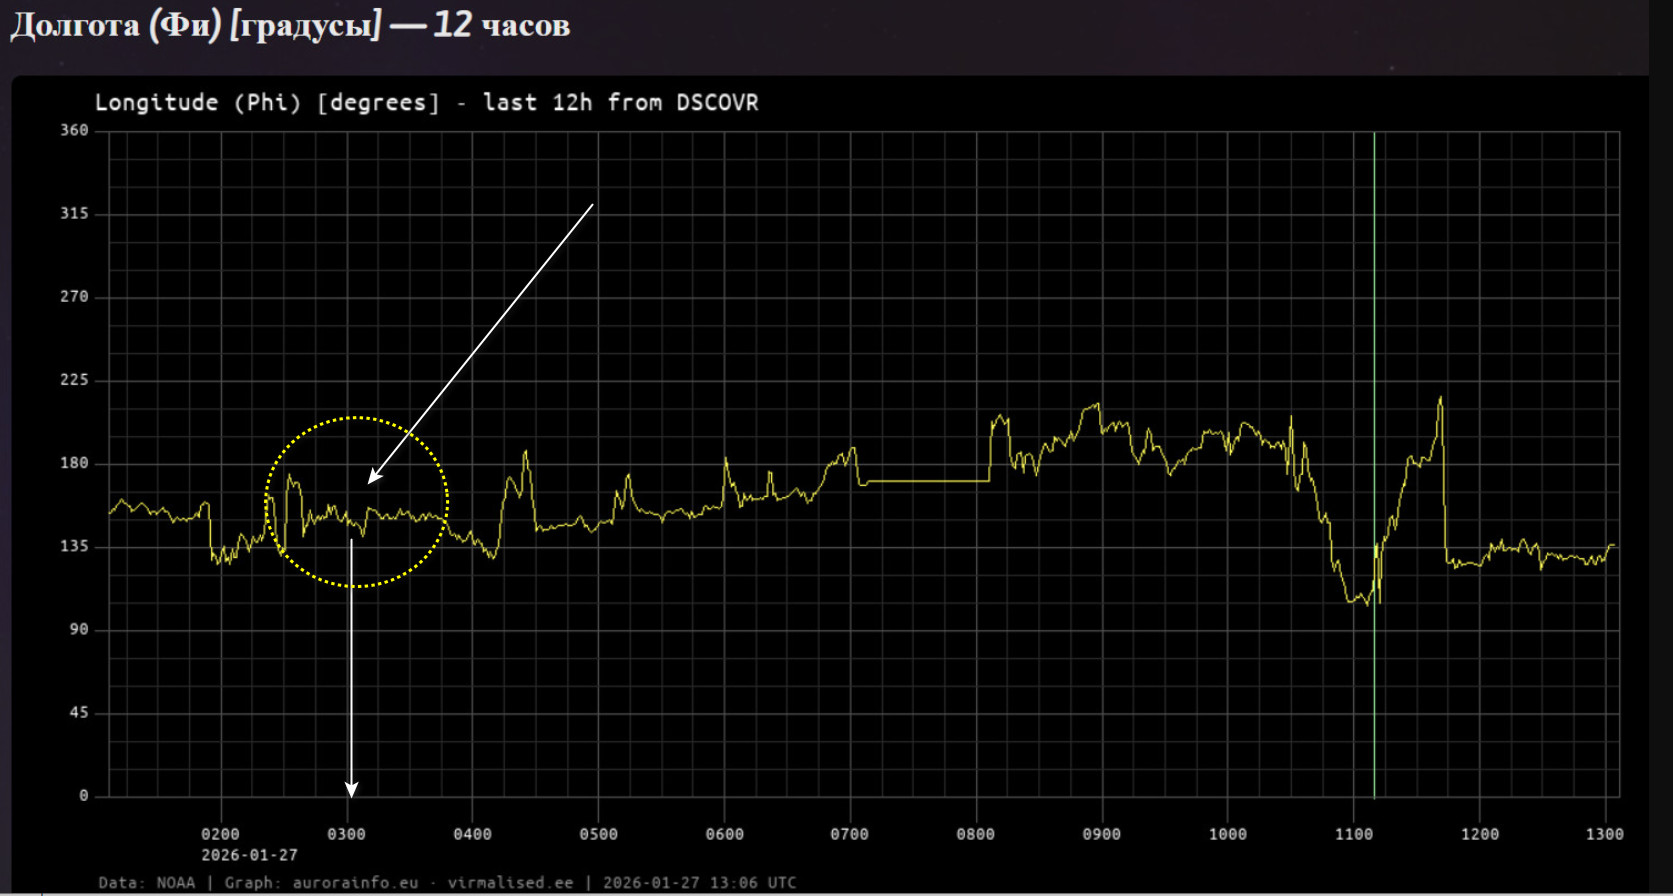Select the 1300 tick label on the time axis

(x=1604, y=834)
